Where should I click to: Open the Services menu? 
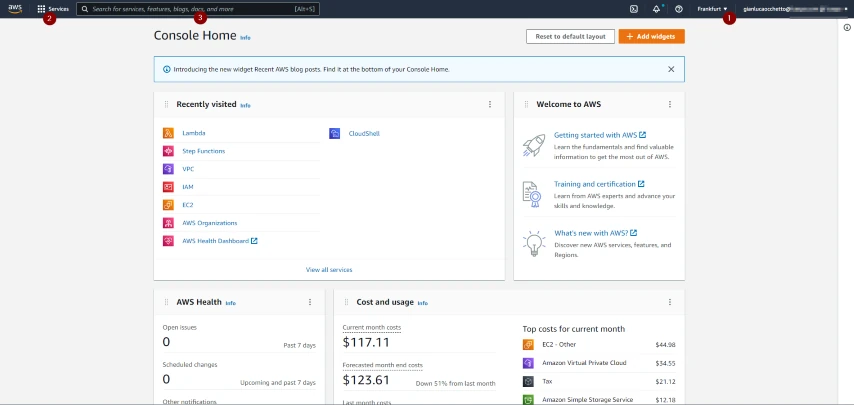tap(53, 9)
